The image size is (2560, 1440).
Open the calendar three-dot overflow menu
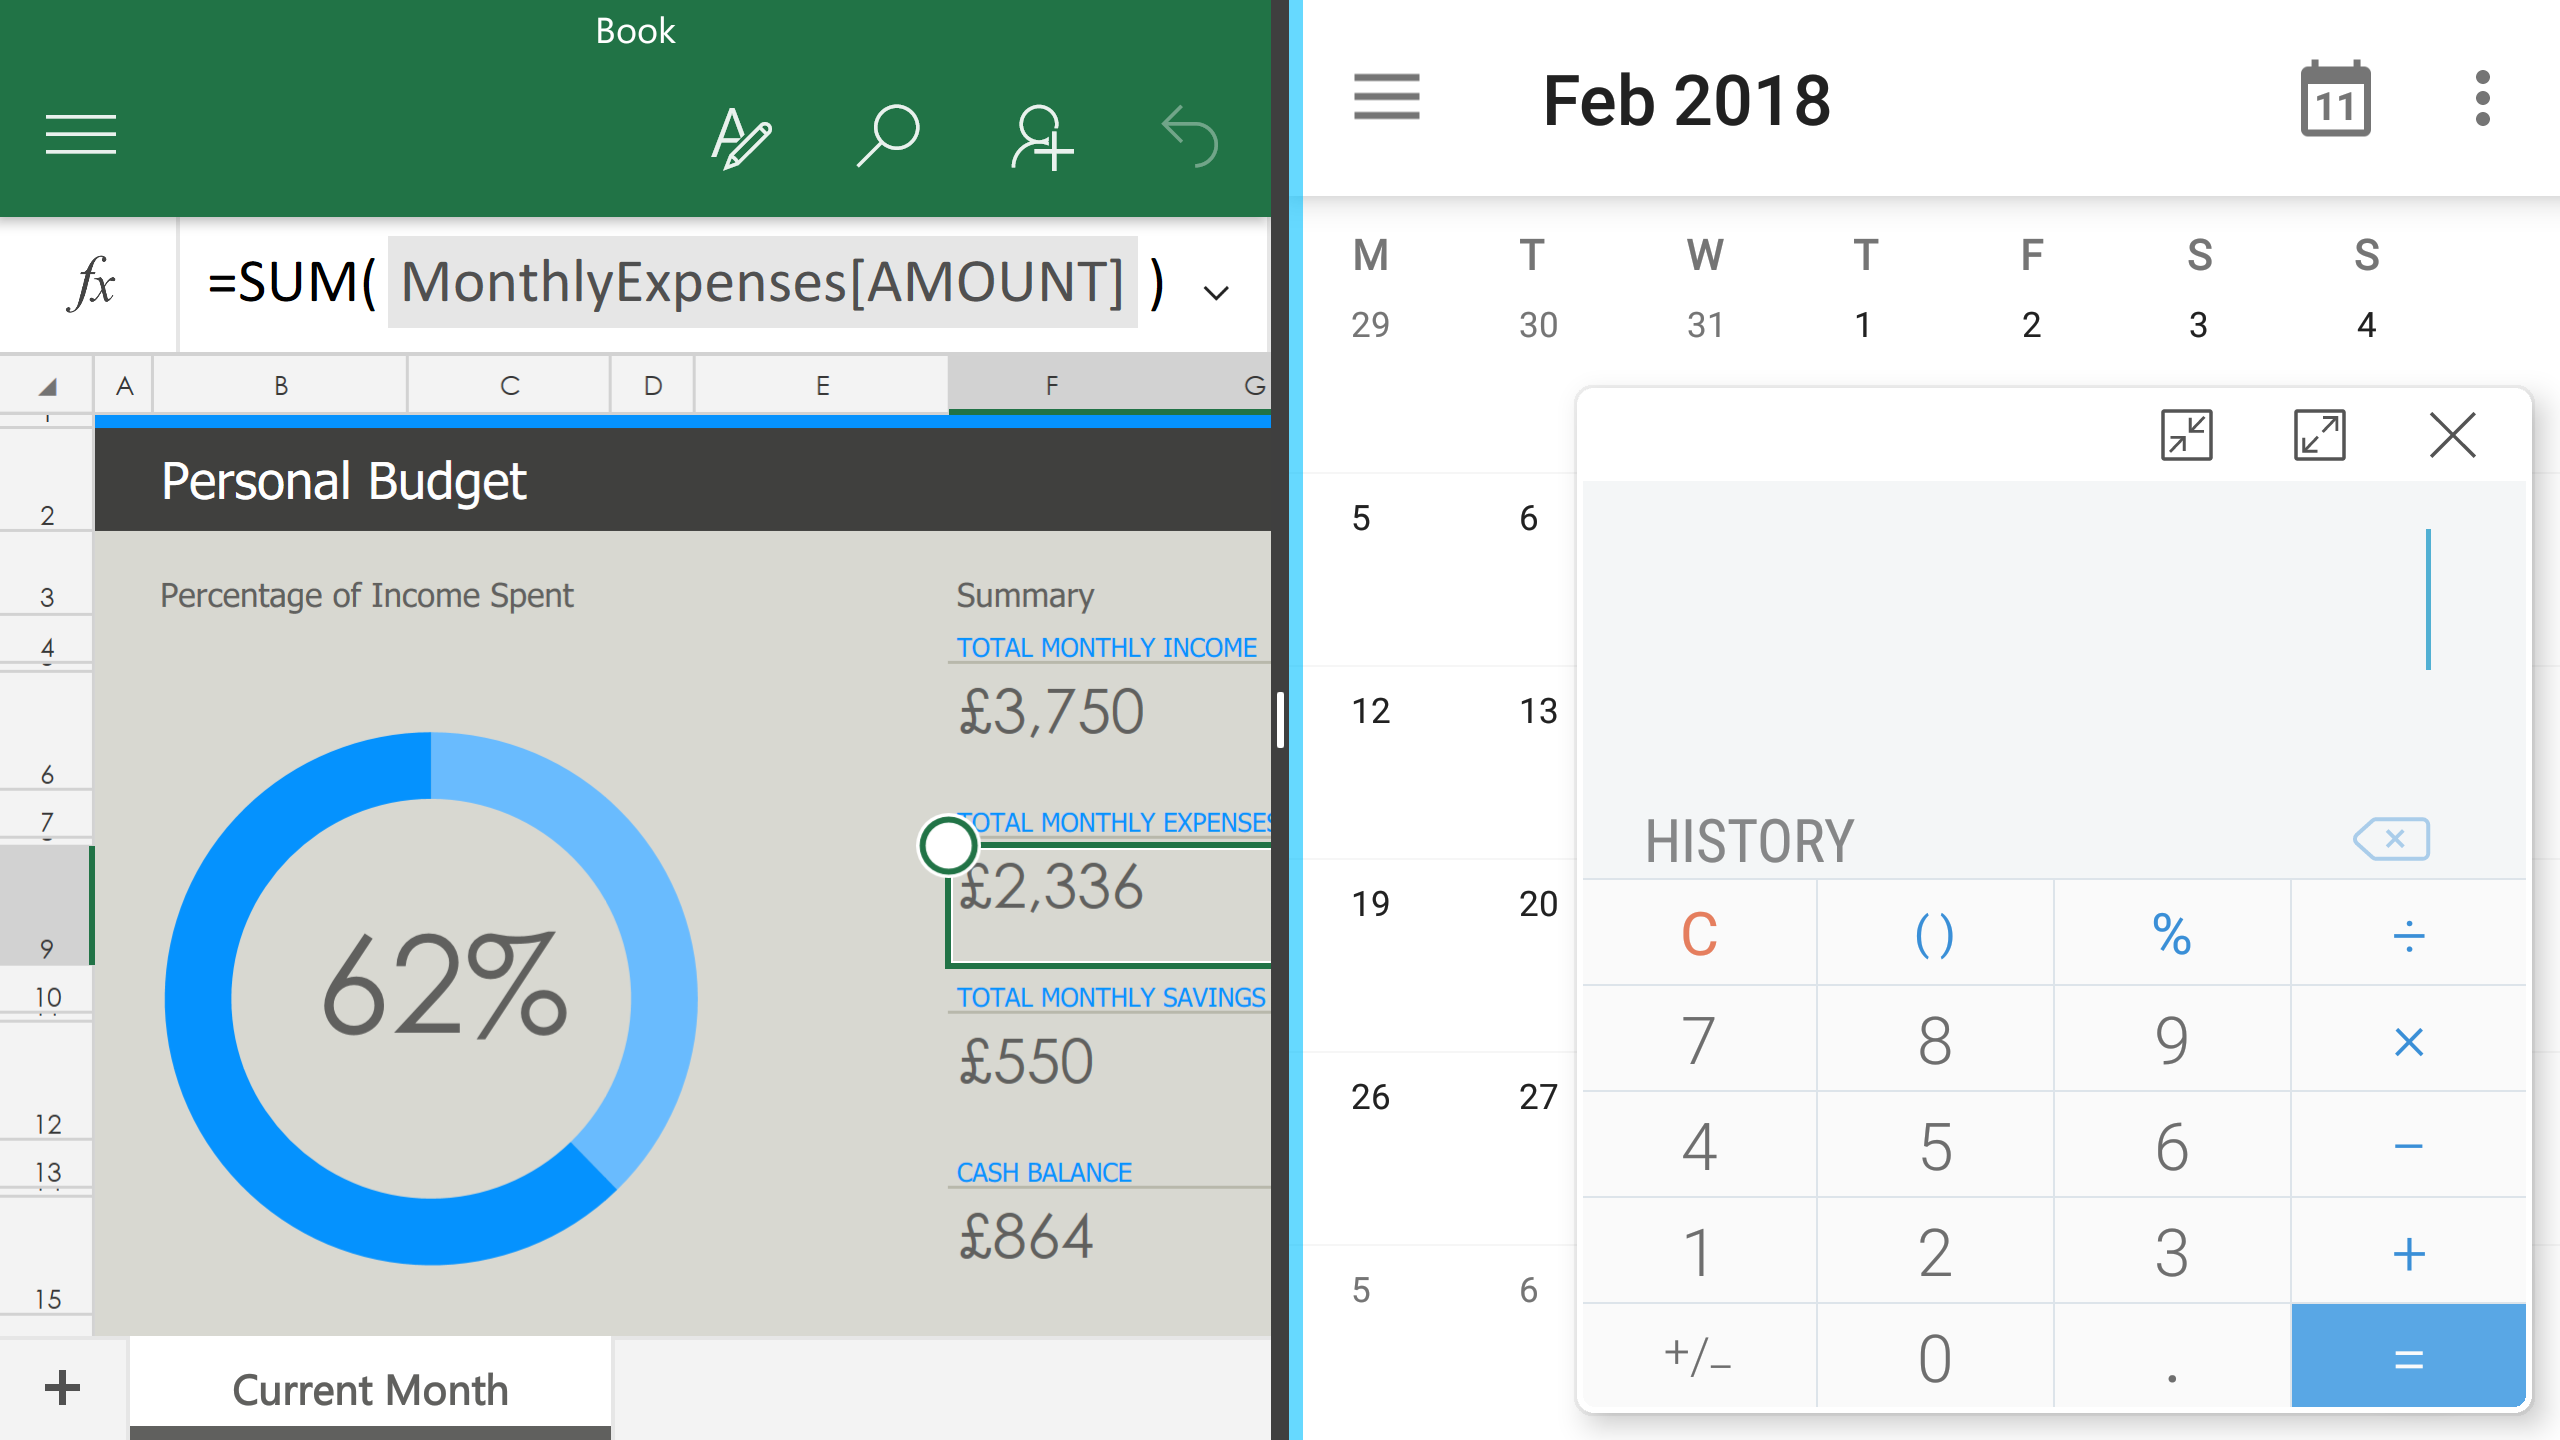click(2482, 100)
